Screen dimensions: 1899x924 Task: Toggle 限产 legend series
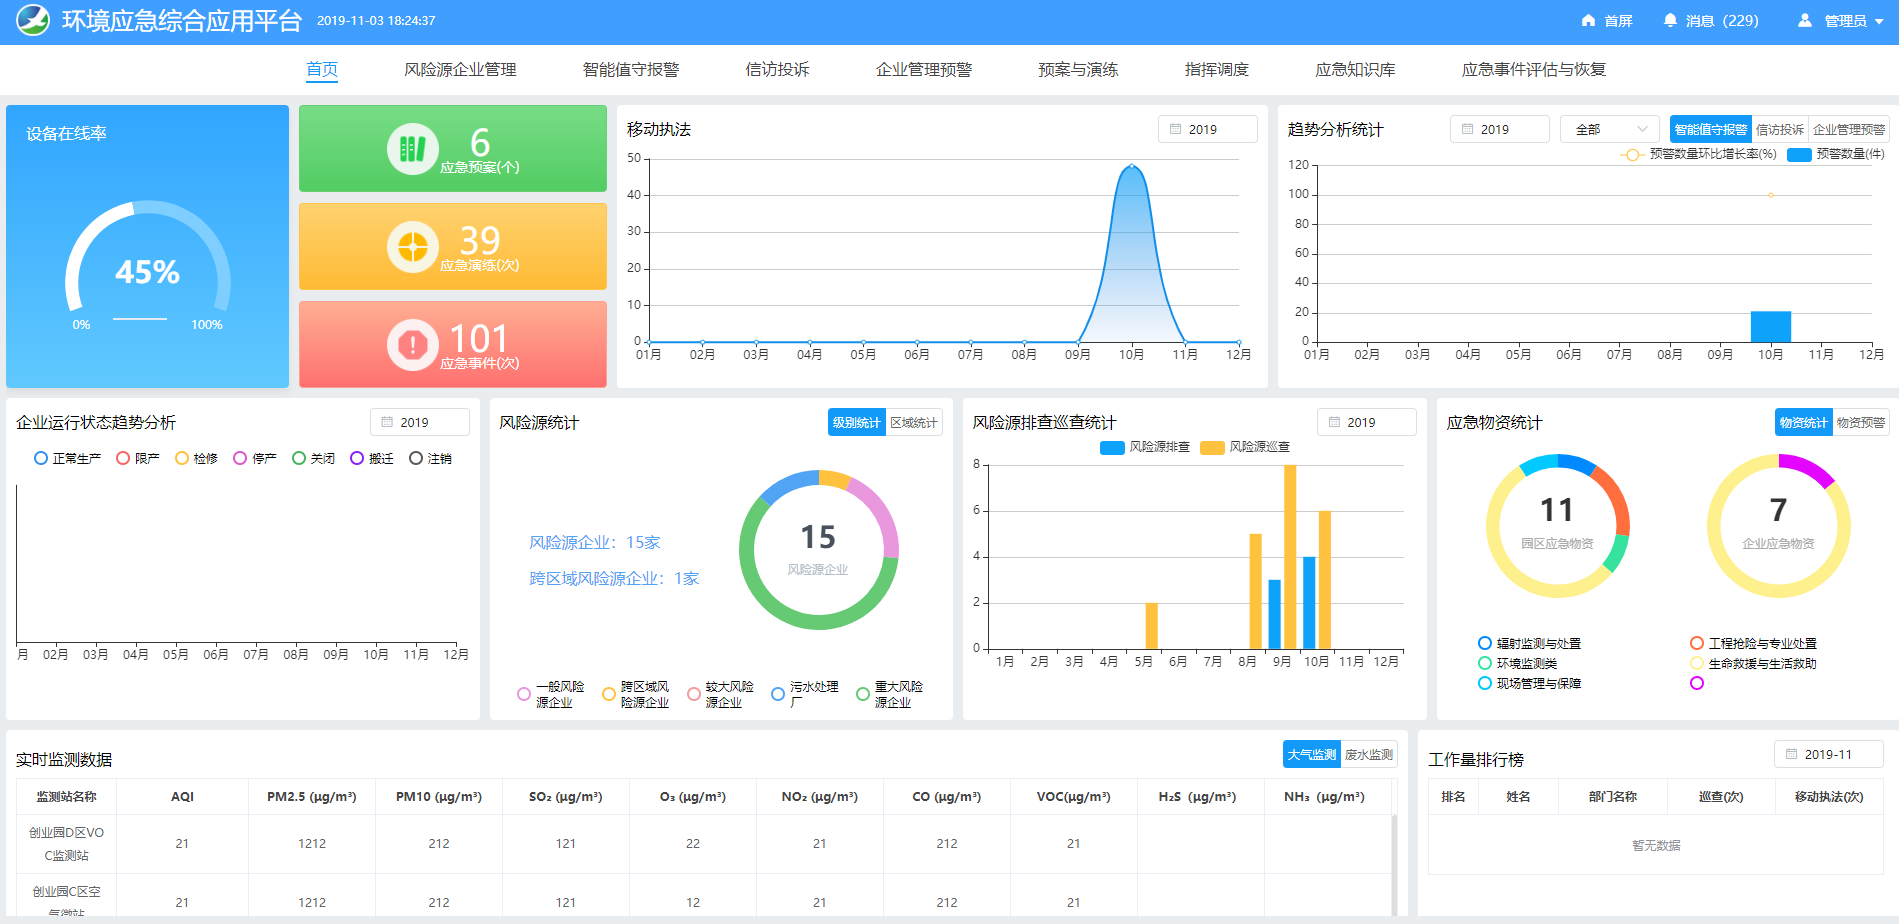tap(137, 458)
